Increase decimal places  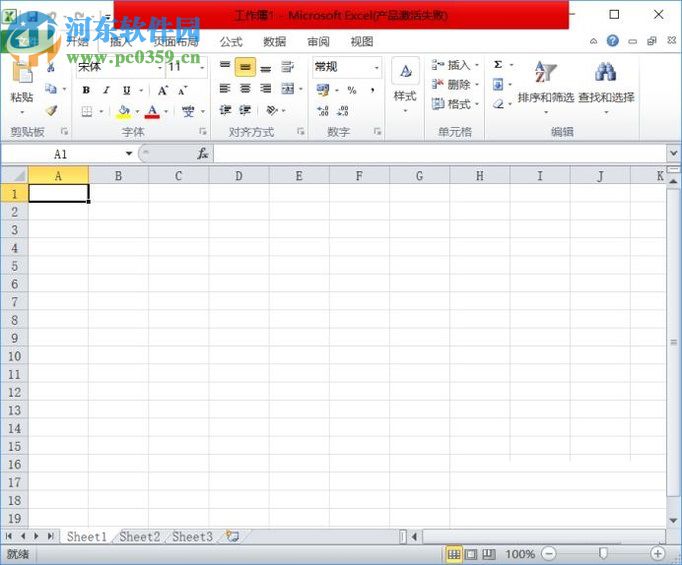[323, 111]
